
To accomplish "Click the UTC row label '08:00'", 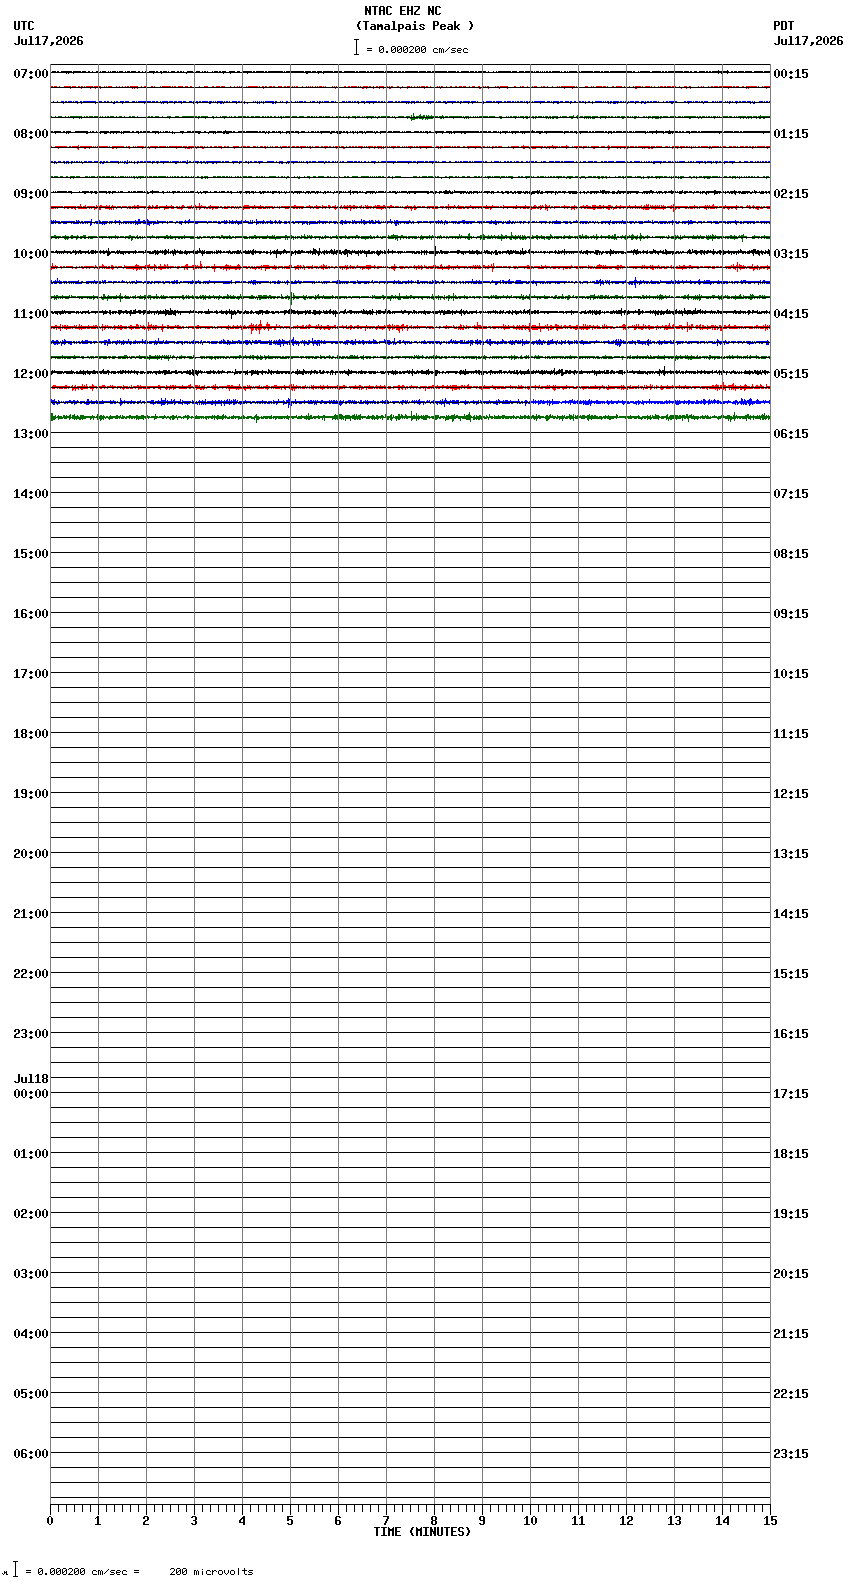I will pyautogui.click(x=31, y=134).
